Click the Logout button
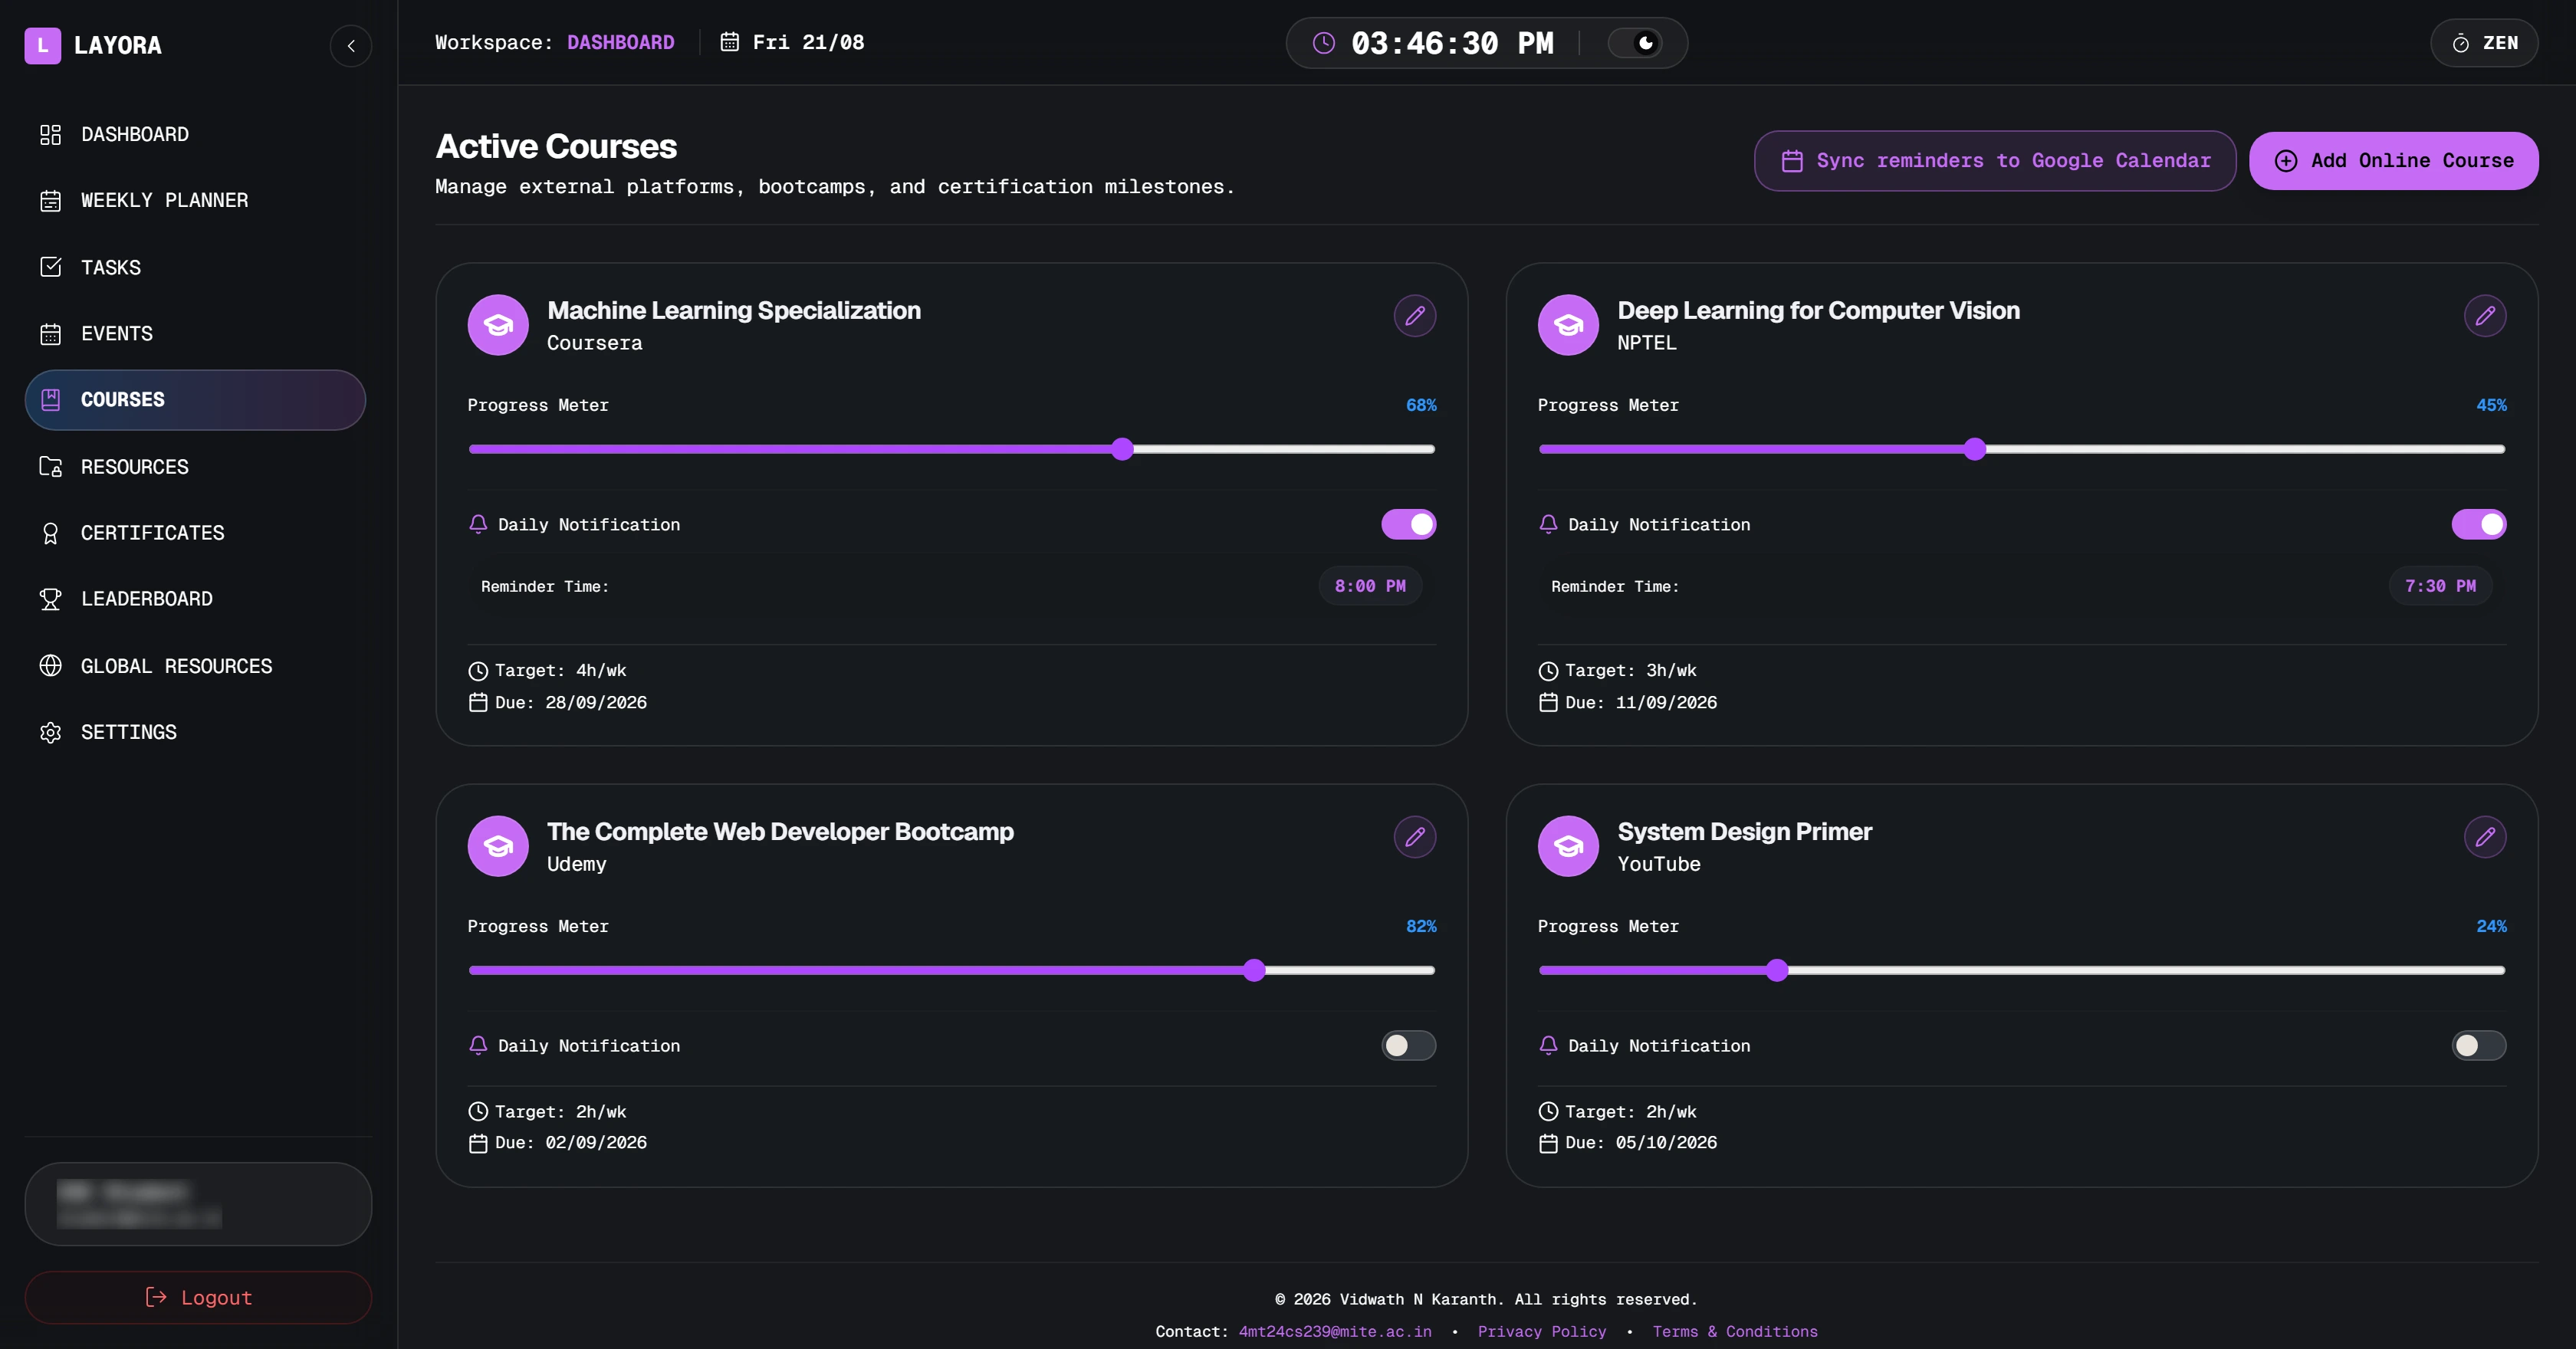2576x1349 pixels. (198, 1297)
